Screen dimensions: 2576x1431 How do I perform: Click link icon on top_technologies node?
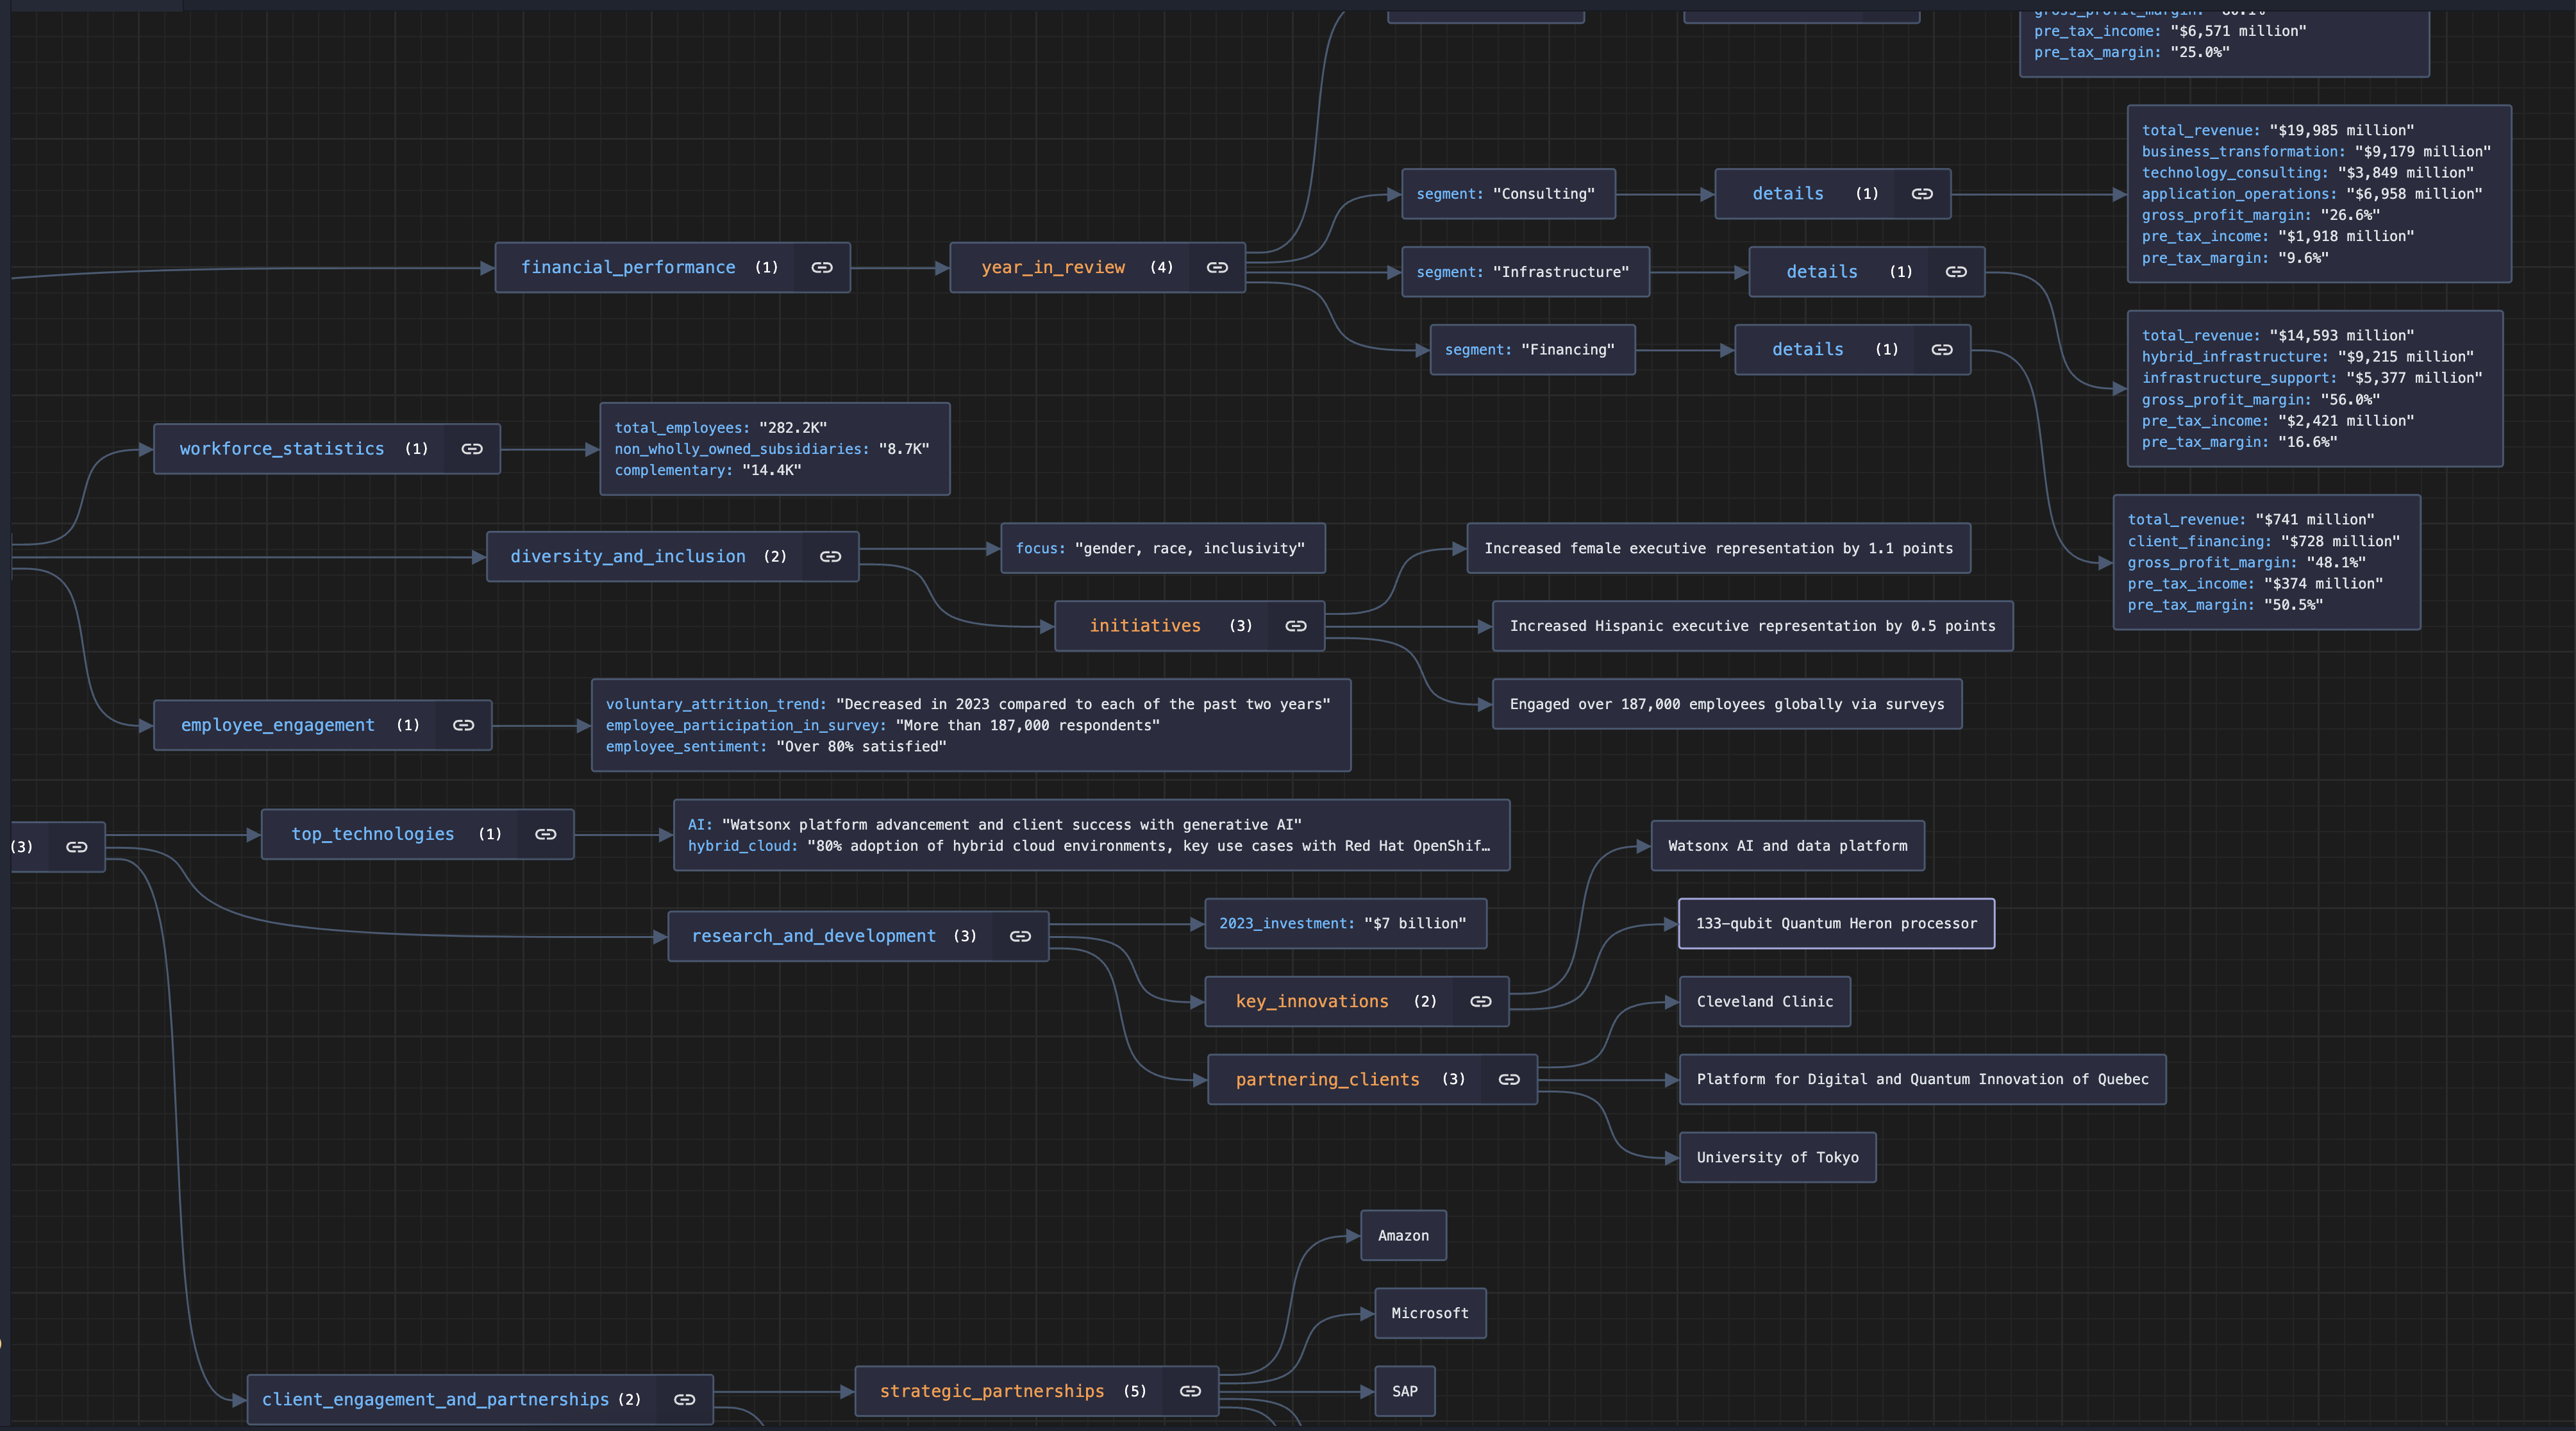545,835
